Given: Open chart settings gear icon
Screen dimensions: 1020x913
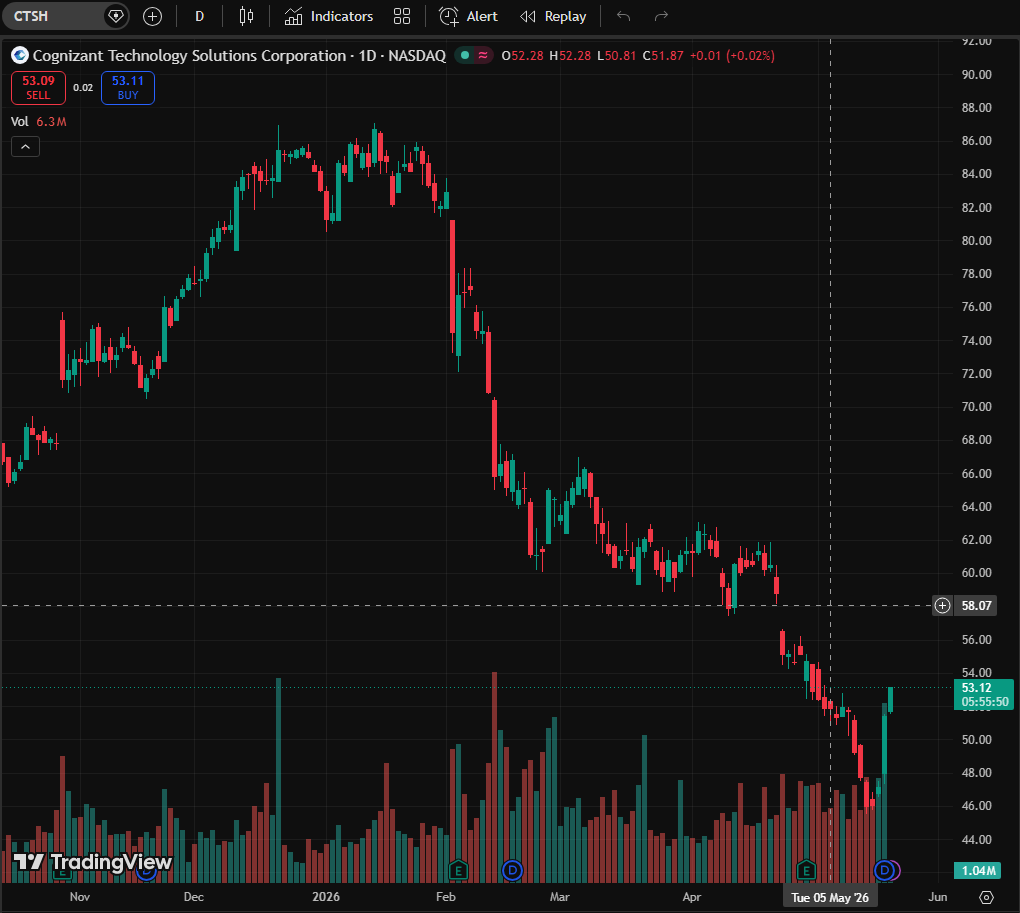Looking at the screenshot, I should click(x=986, y=897).
